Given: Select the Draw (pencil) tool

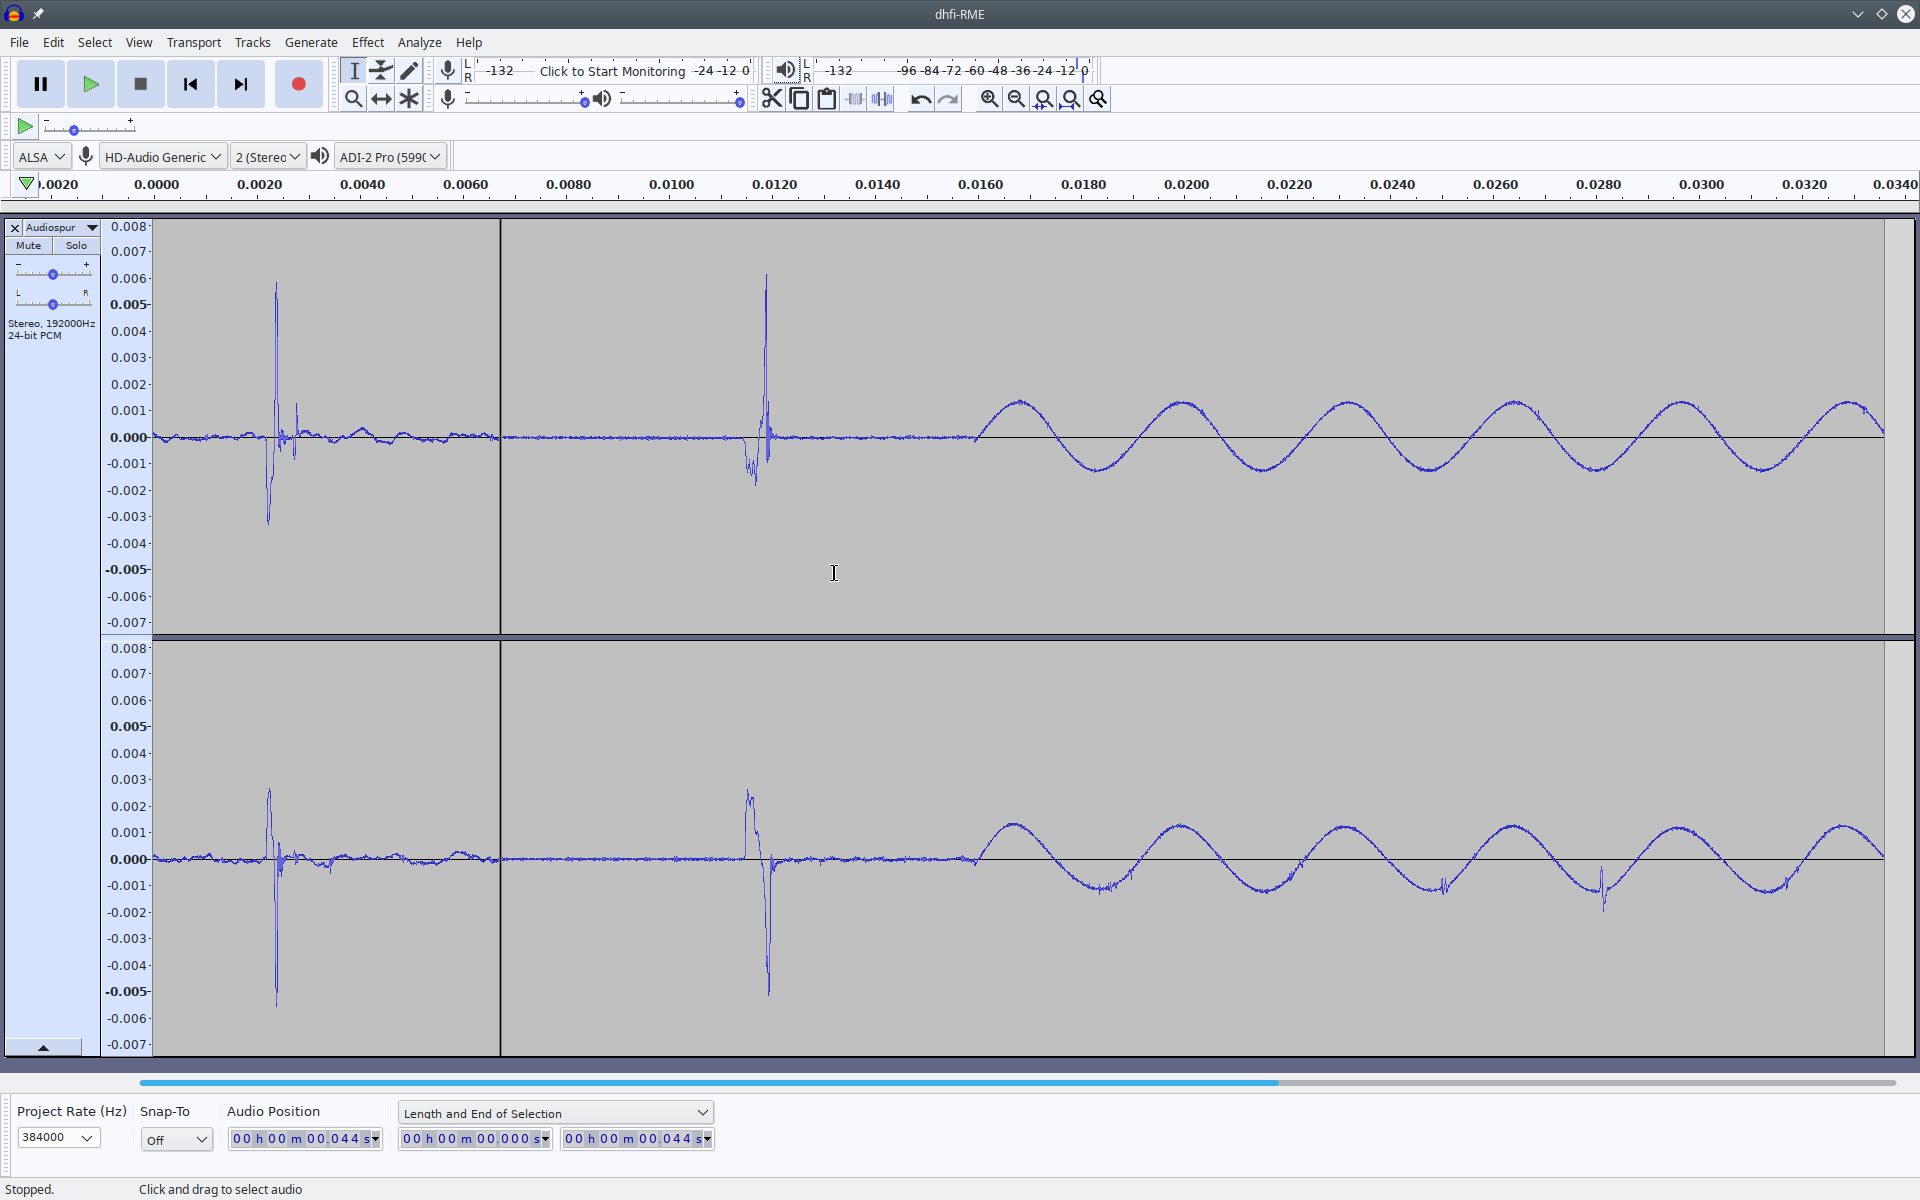Looking at the screenshot, I should (409, 71).
